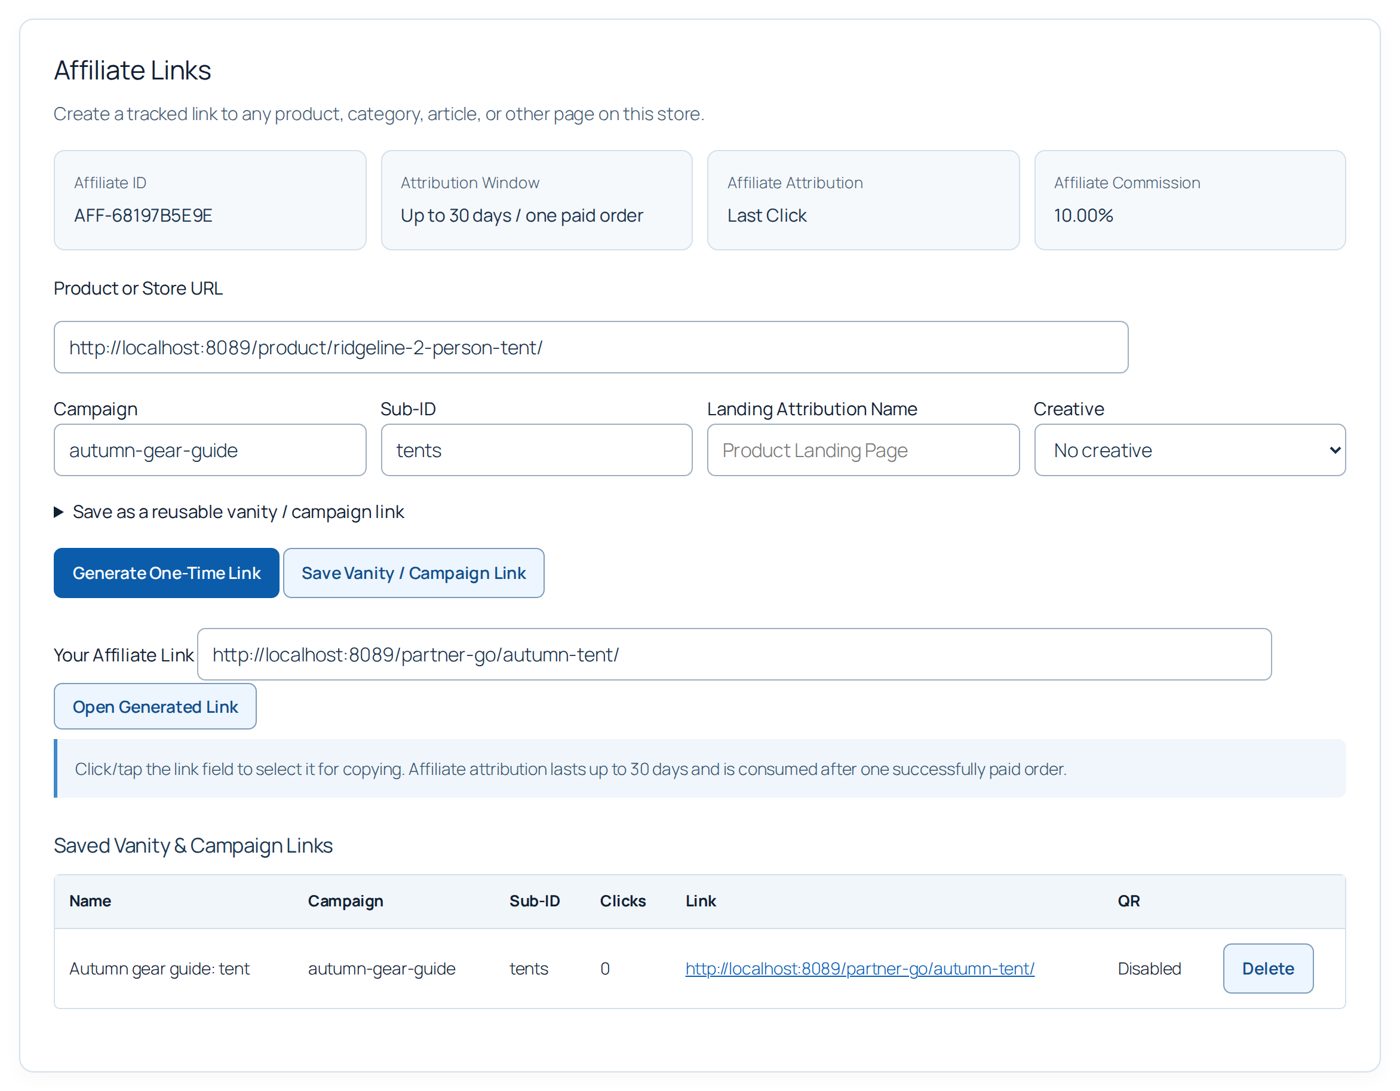
Task: Click the Clicks column header
Action: pos(623,901)
